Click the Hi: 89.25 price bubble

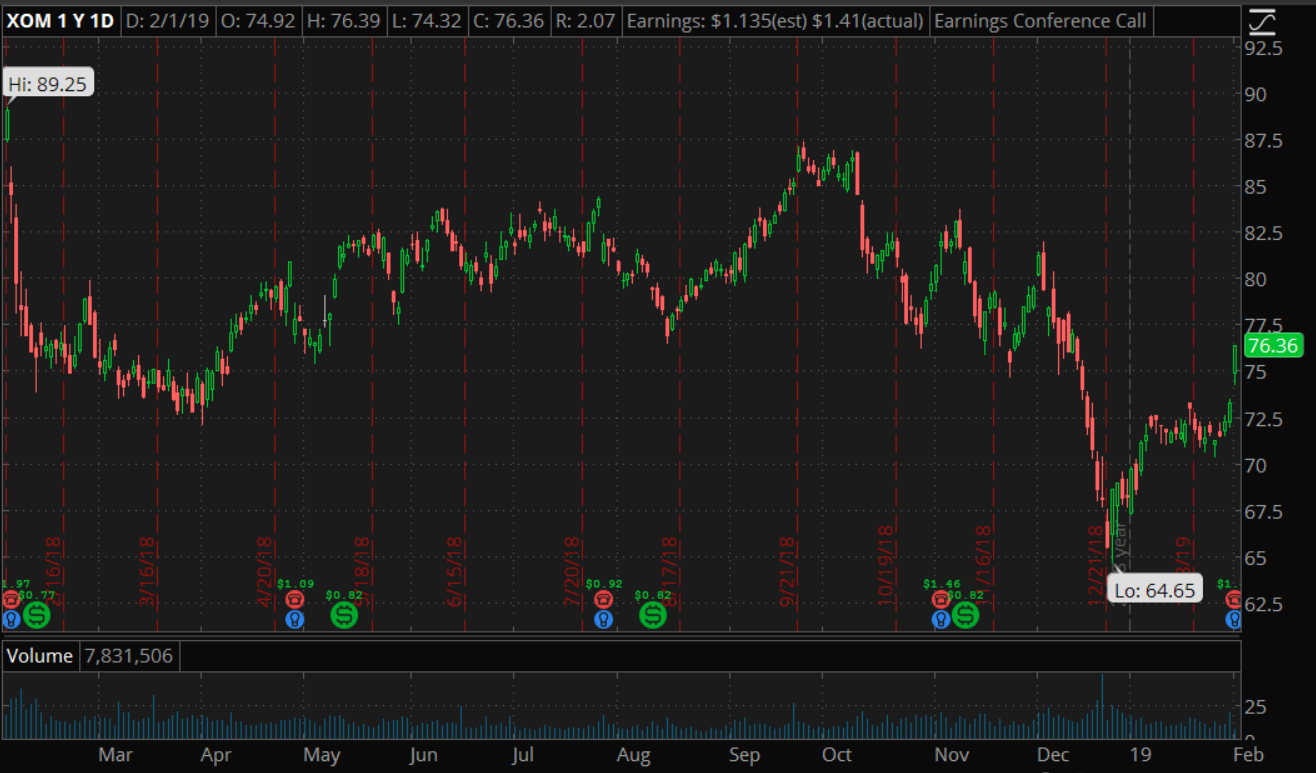pyautogui.click(x=48, y=84)
